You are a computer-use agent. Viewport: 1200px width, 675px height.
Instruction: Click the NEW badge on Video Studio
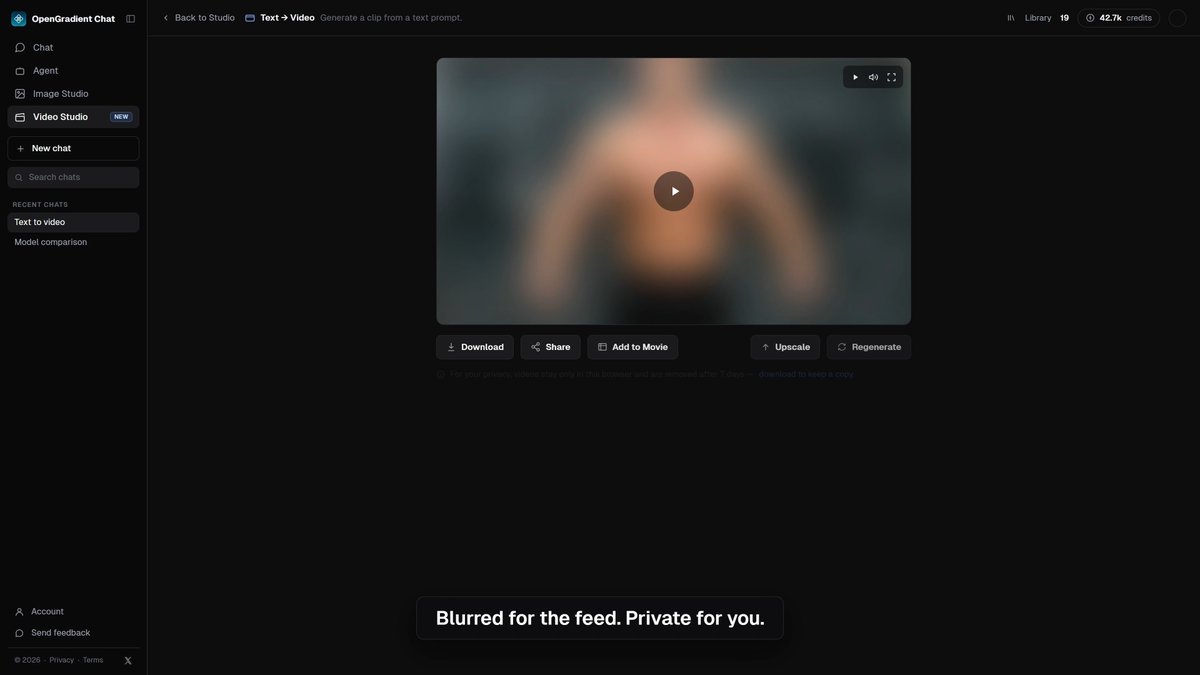[x=121, y=117]
